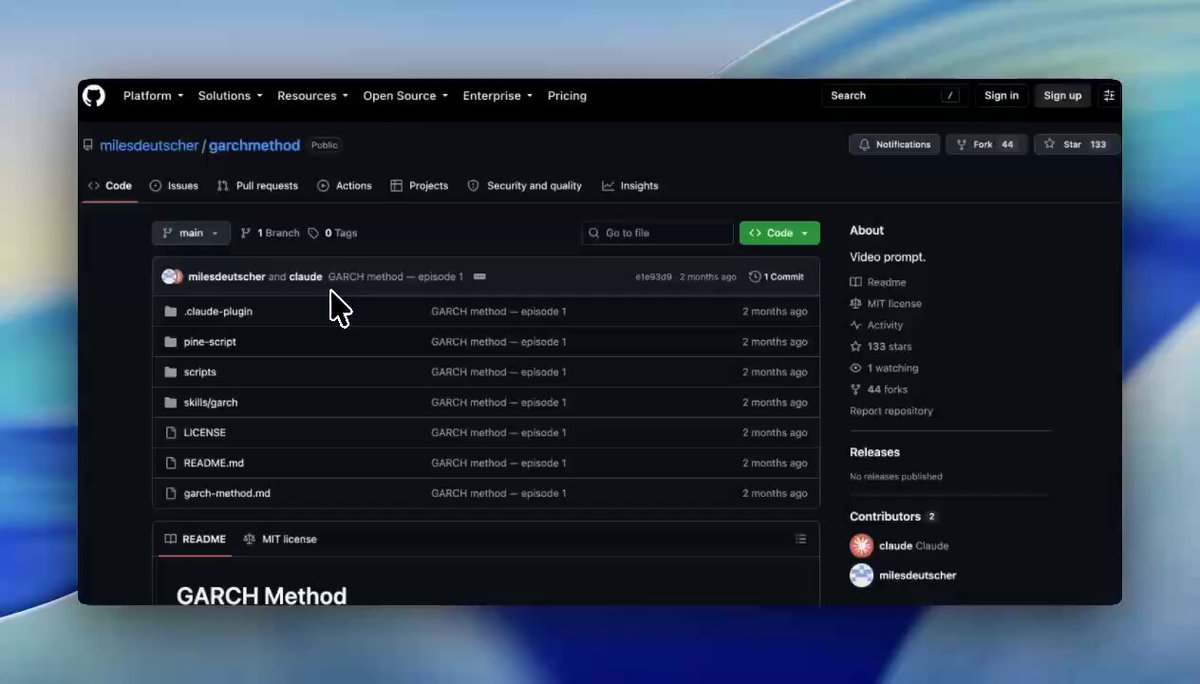
Task: Click the Report repository link
Action: pos(891,411)
